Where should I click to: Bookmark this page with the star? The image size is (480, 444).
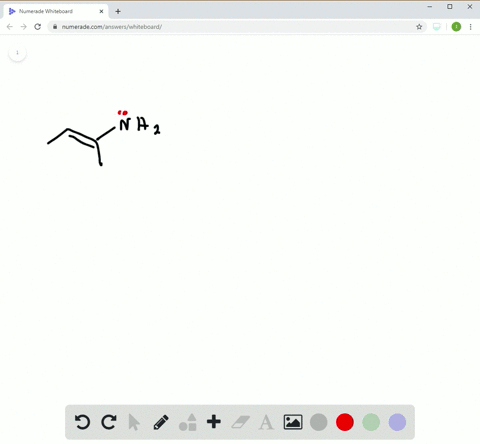click(419, 27)
